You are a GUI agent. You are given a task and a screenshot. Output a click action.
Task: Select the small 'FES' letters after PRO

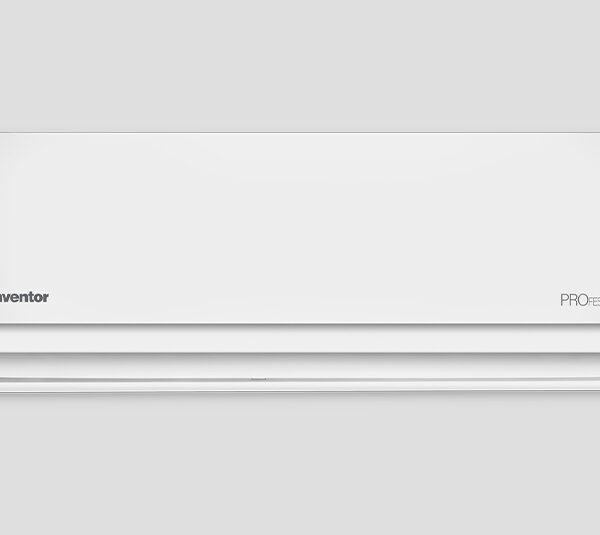pos(594,302)
